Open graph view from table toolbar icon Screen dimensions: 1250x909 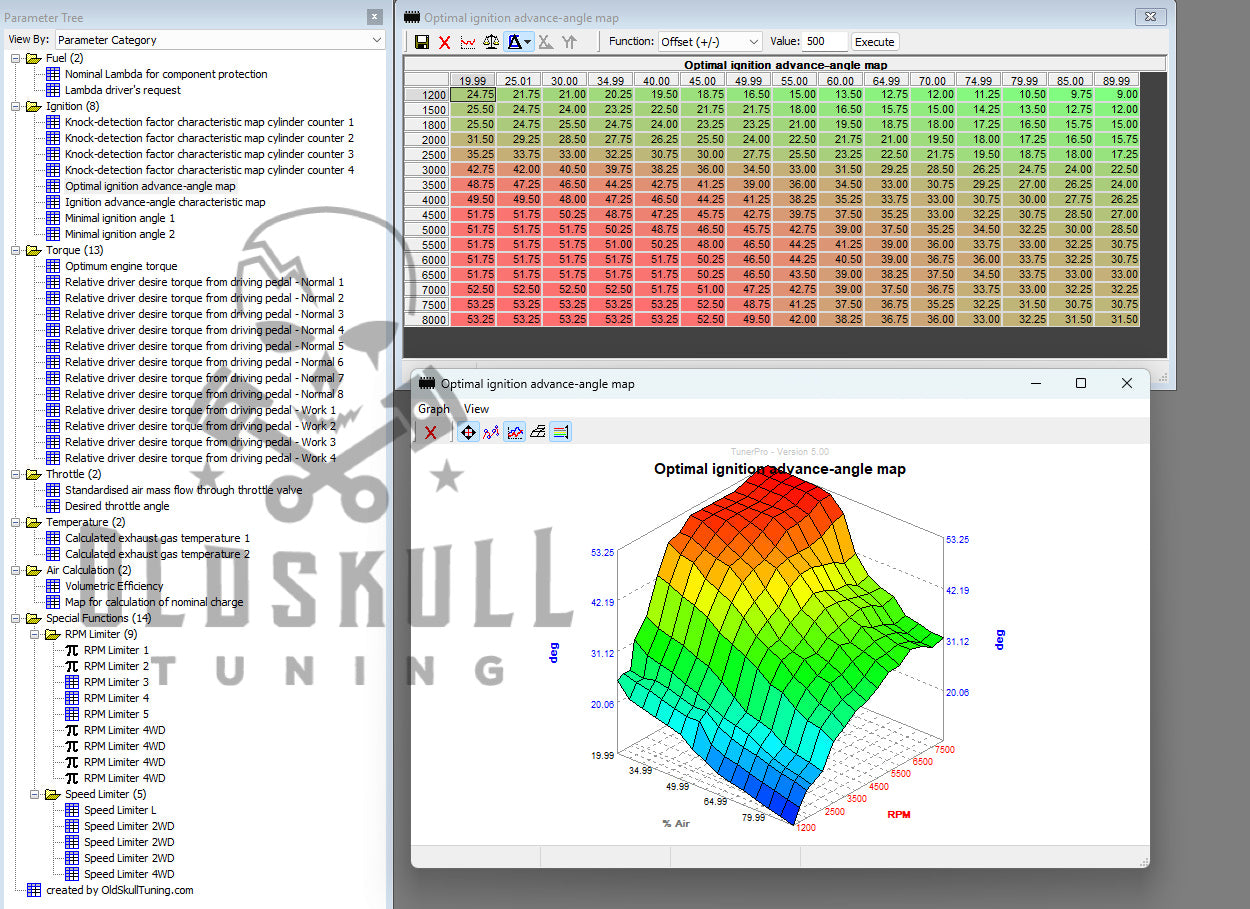coord(467,42)
